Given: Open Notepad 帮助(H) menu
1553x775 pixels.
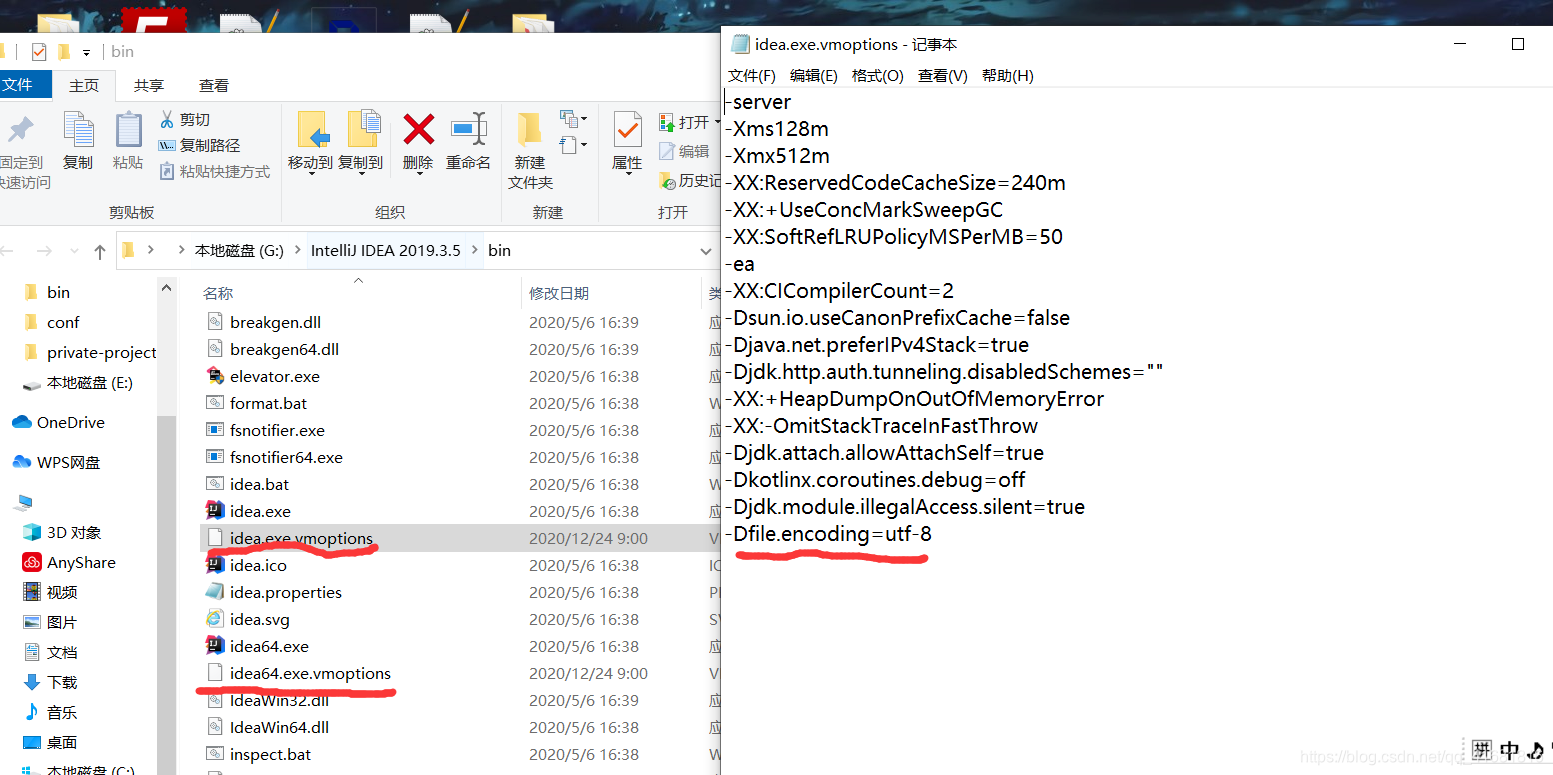Looking at the screenshot, I should [1007, 75].
